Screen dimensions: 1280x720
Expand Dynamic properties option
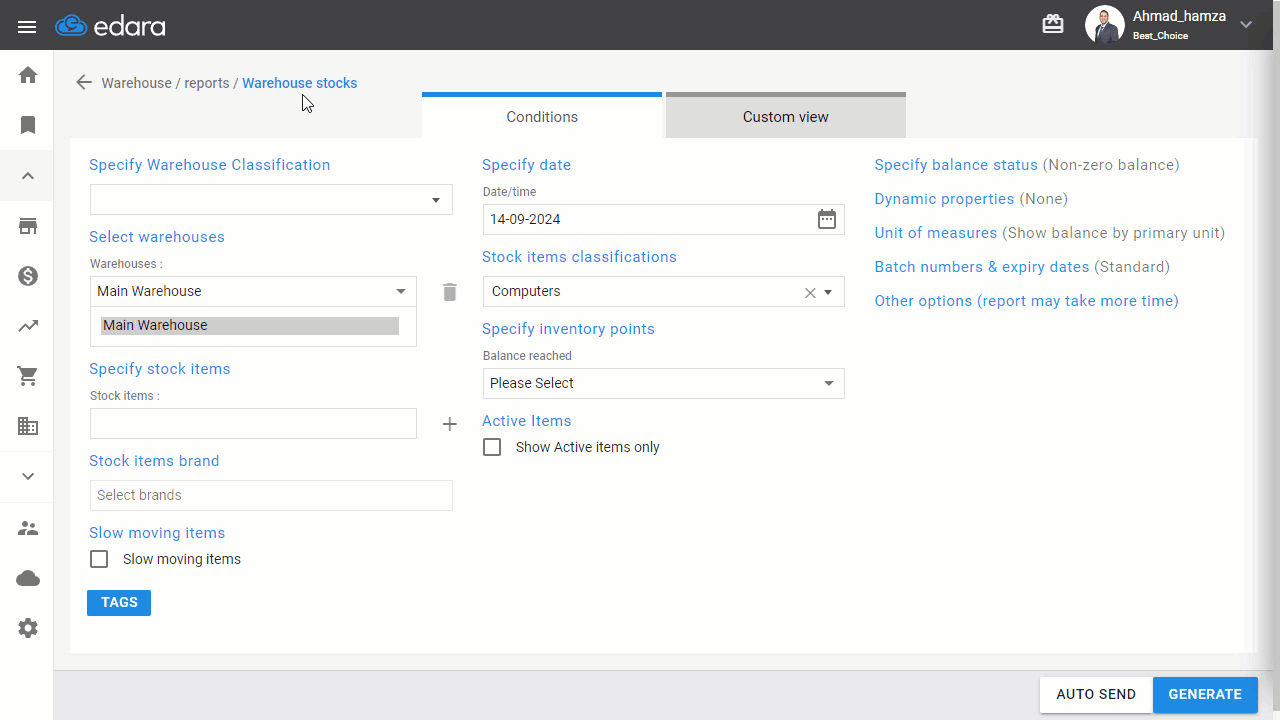(x=971, y=199)
